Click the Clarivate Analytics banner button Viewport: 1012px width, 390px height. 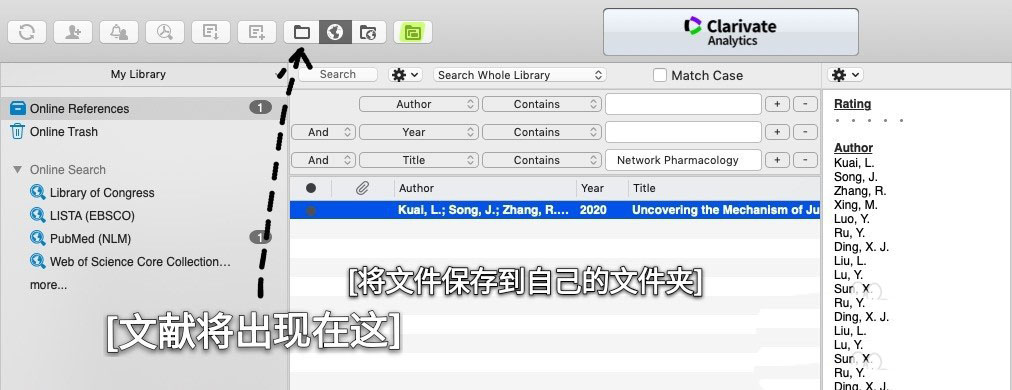(731, 32)
